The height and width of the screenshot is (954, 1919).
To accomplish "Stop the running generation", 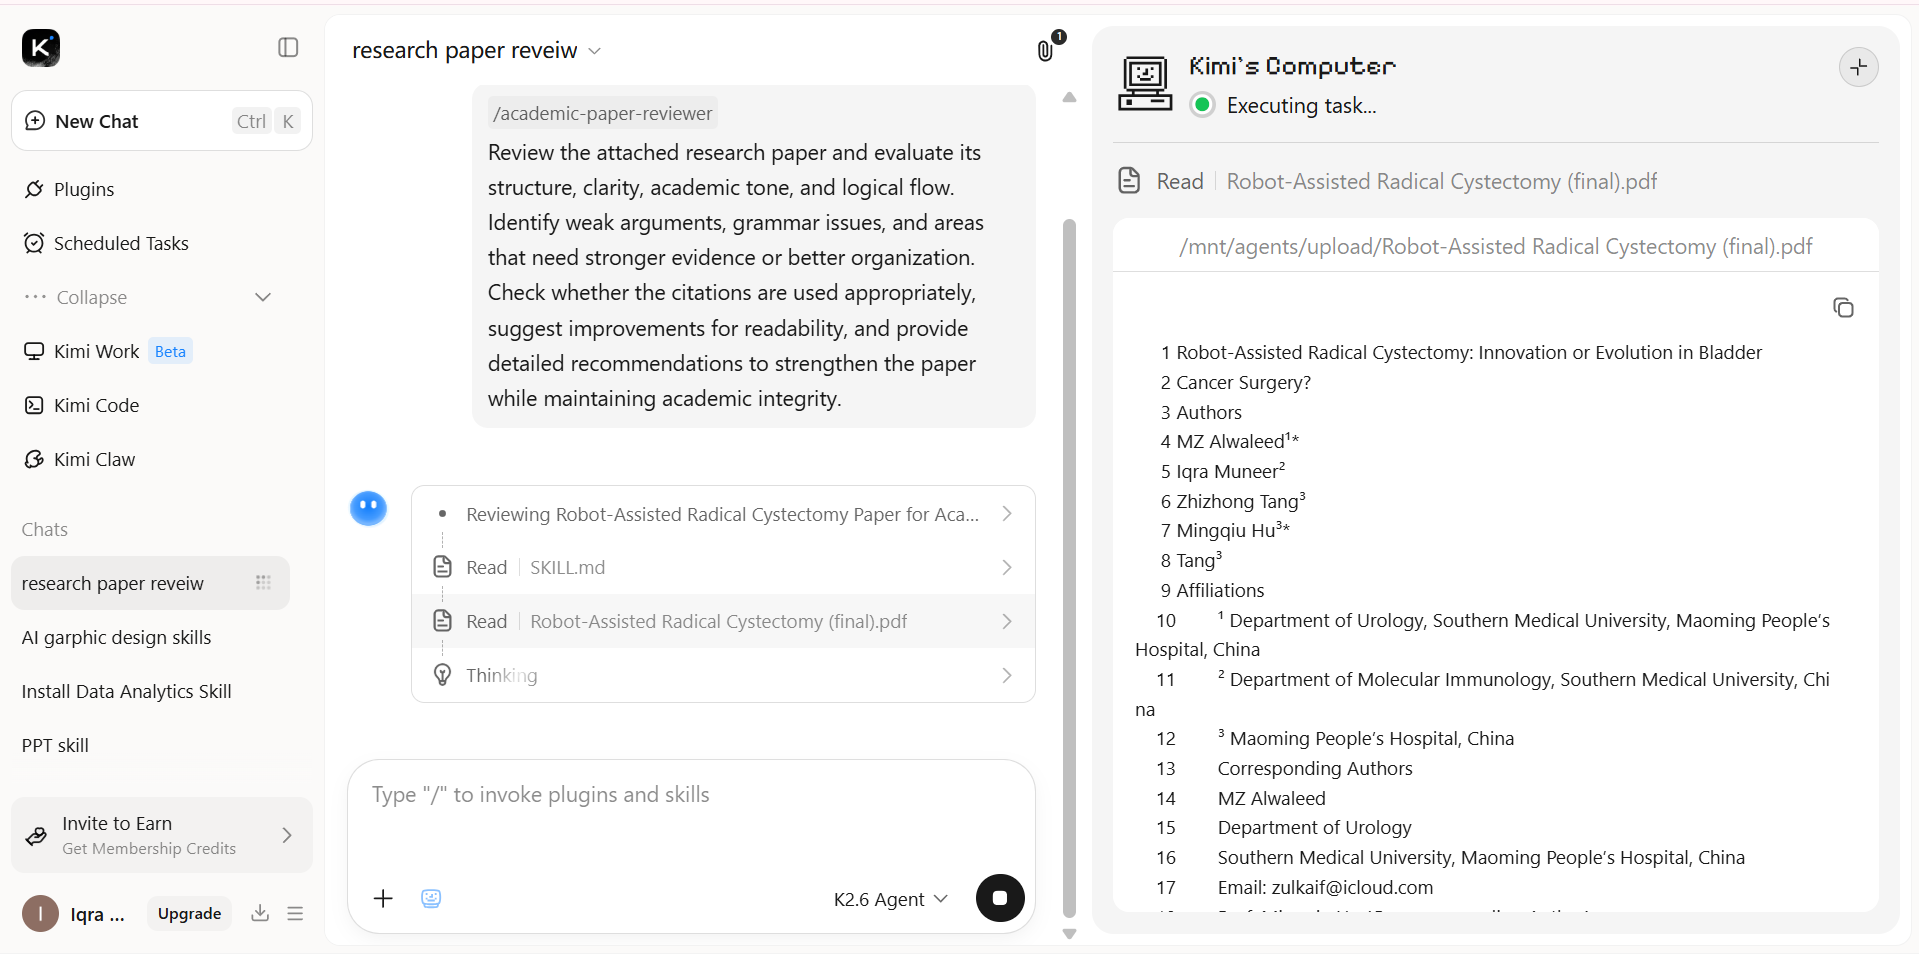I will [1000, 898].
